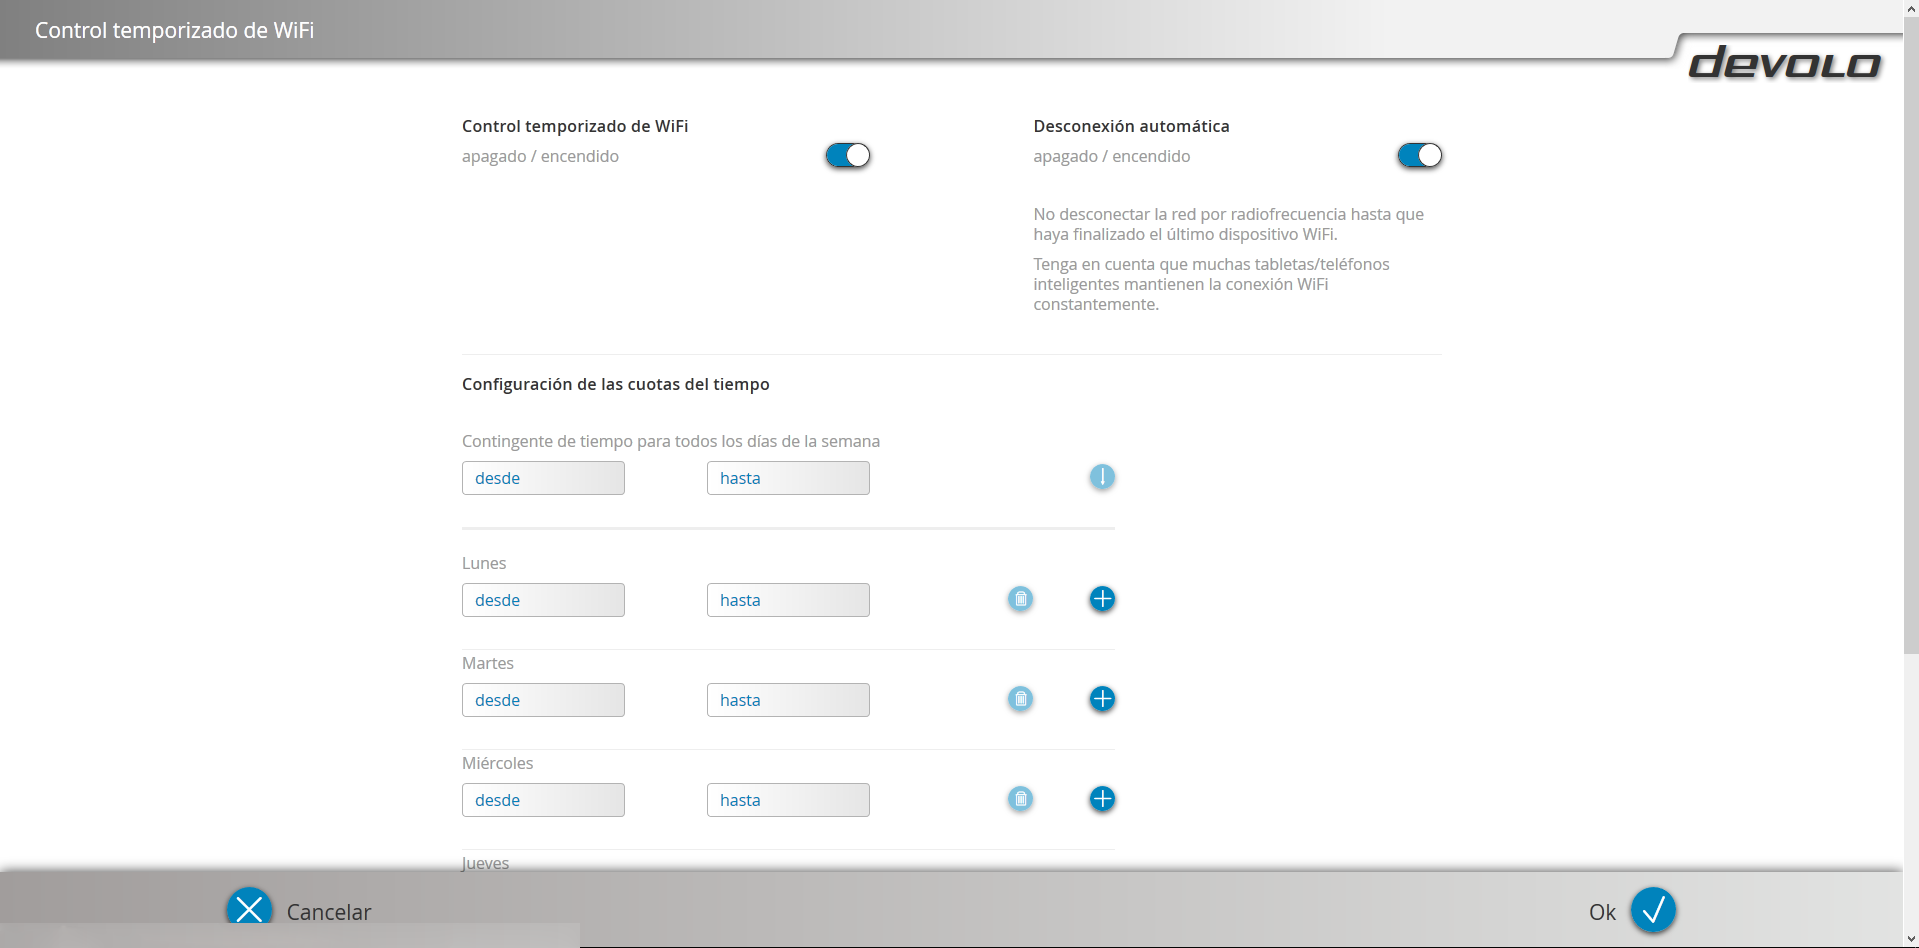
Task: Click the 'No desconectar la red' description text
Action: [x=1228, y=224]
